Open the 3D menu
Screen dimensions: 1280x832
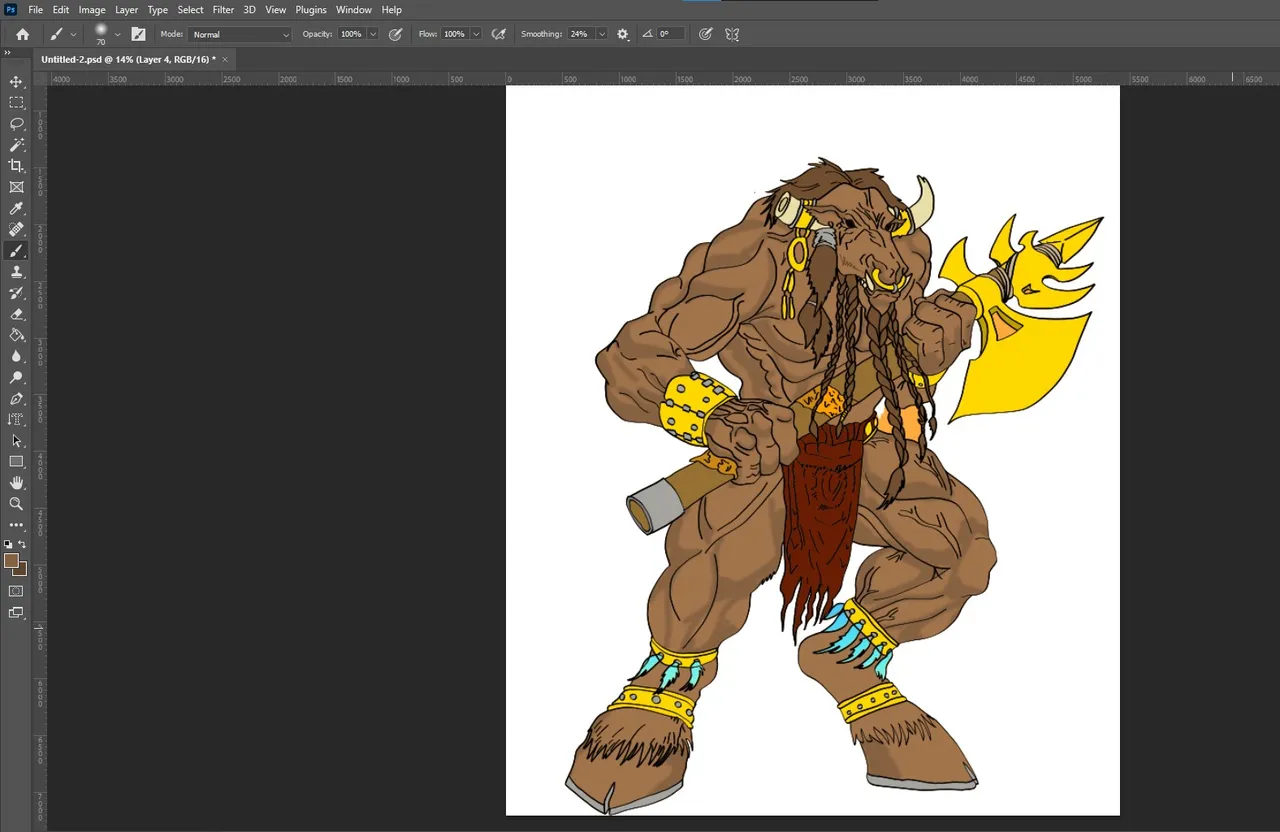250,10
